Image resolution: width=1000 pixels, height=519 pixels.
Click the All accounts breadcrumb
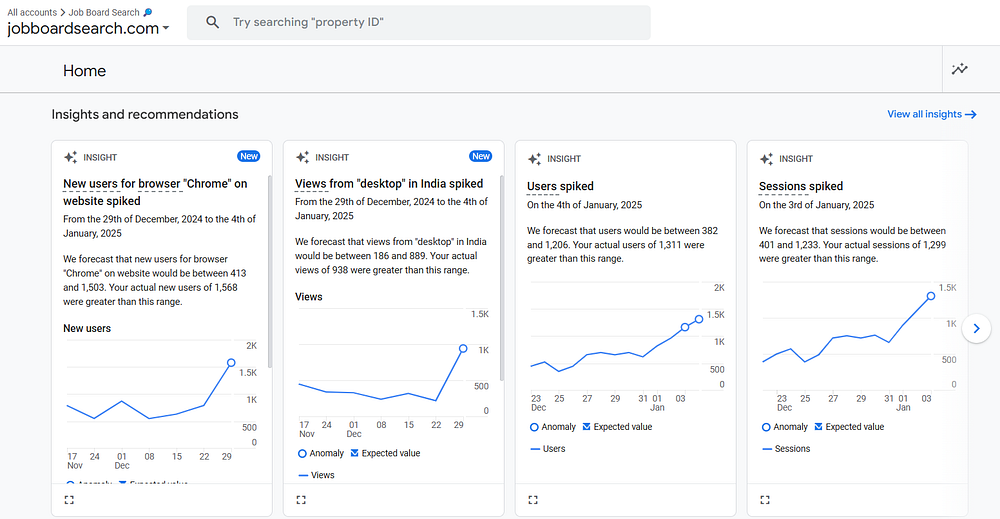[x=32, y=12]
